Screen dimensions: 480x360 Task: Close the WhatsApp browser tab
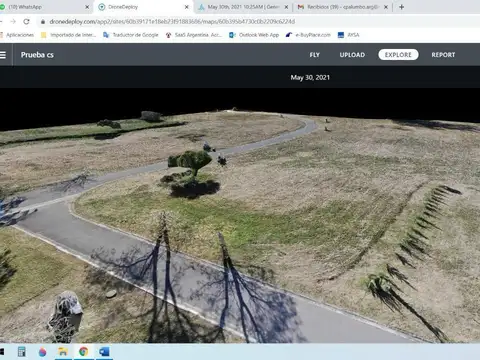click(87, 7)
